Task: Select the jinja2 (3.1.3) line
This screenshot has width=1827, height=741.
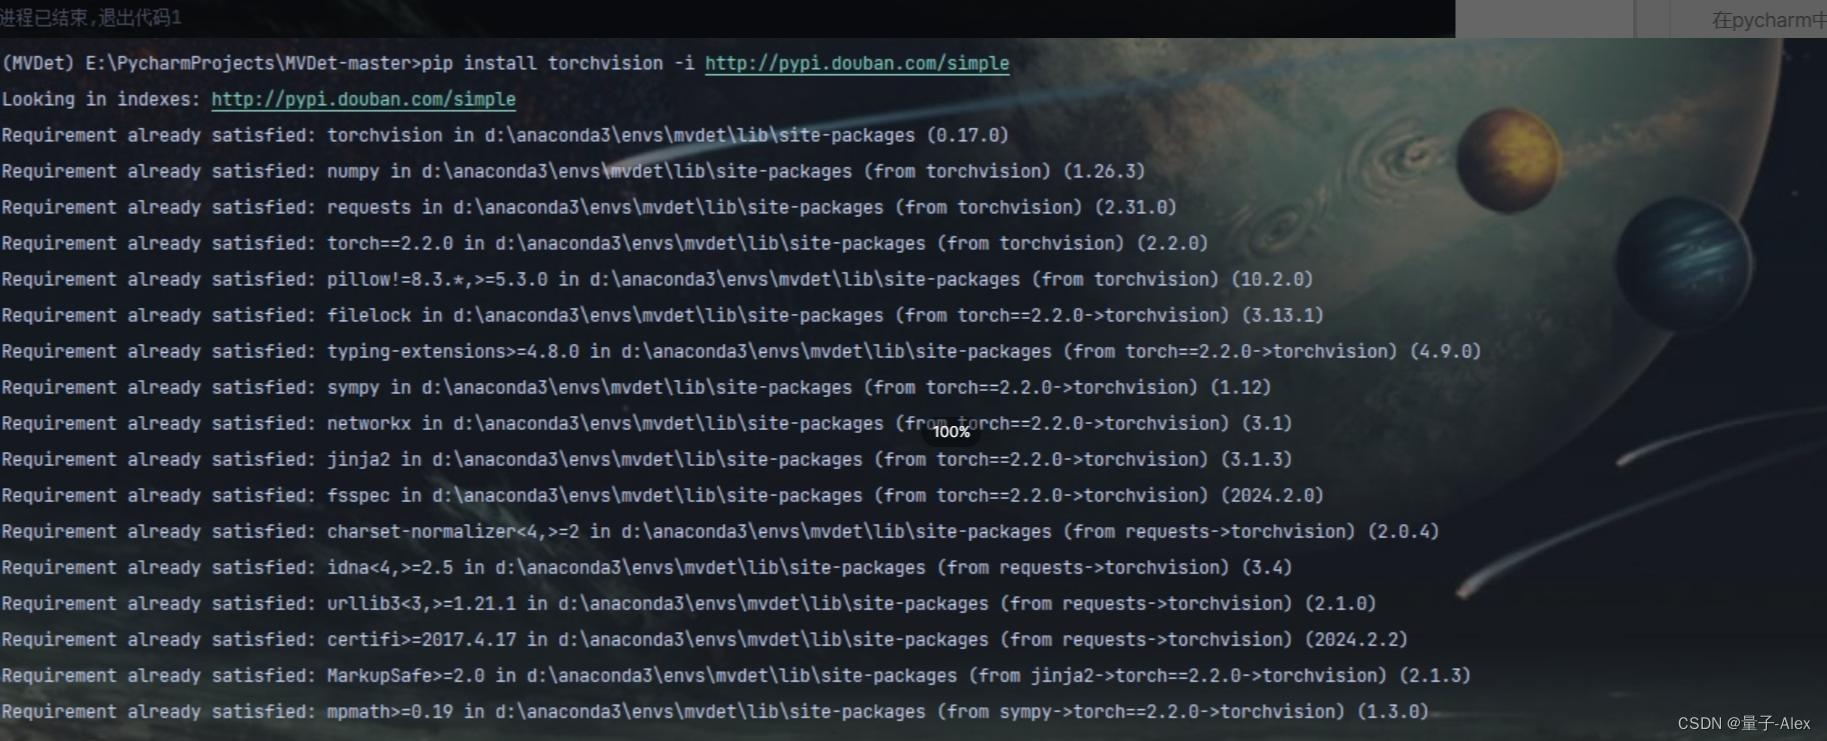Action: point(647,459)
